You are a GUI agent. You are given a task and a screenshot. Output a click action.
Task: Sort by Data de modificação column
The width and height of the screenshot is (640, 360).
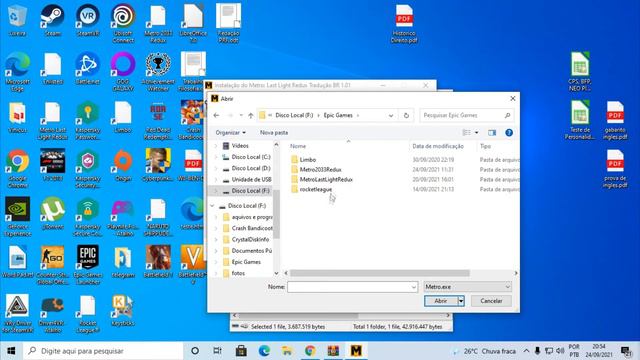click(438, 146)
